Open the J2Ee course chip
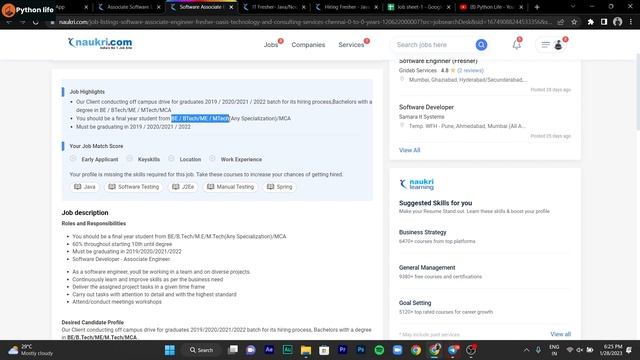Viewport: 640px width, 360px height. [x=183, y=187]
